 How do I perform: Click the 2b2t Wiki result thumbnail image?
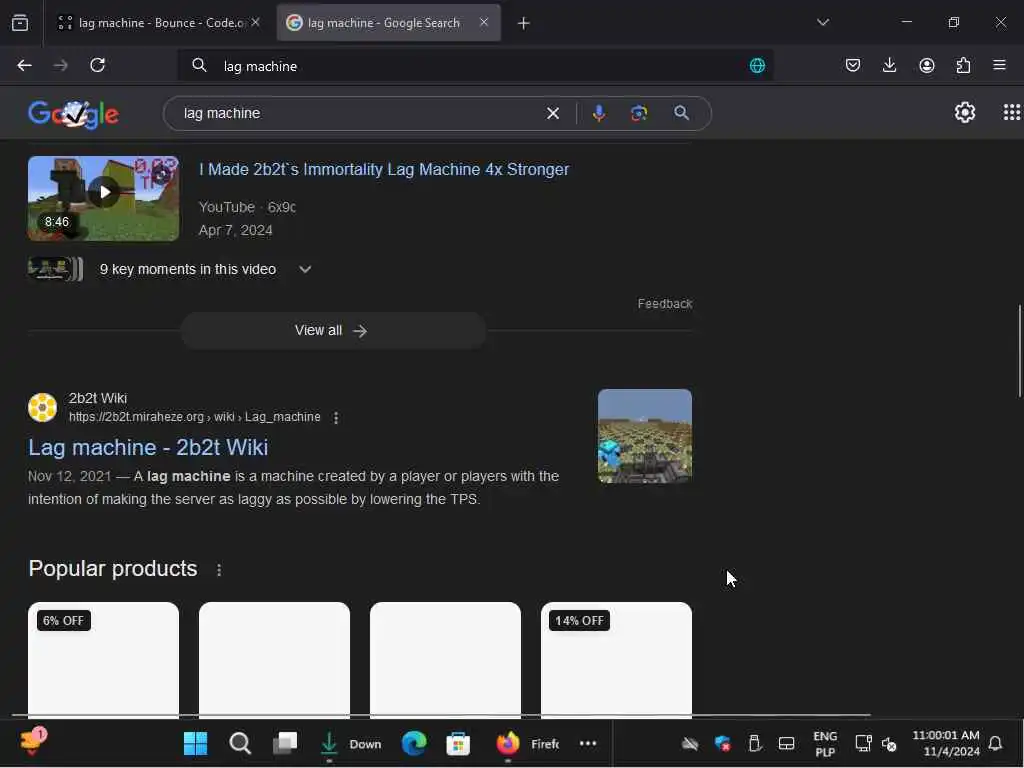coord(645,436)
